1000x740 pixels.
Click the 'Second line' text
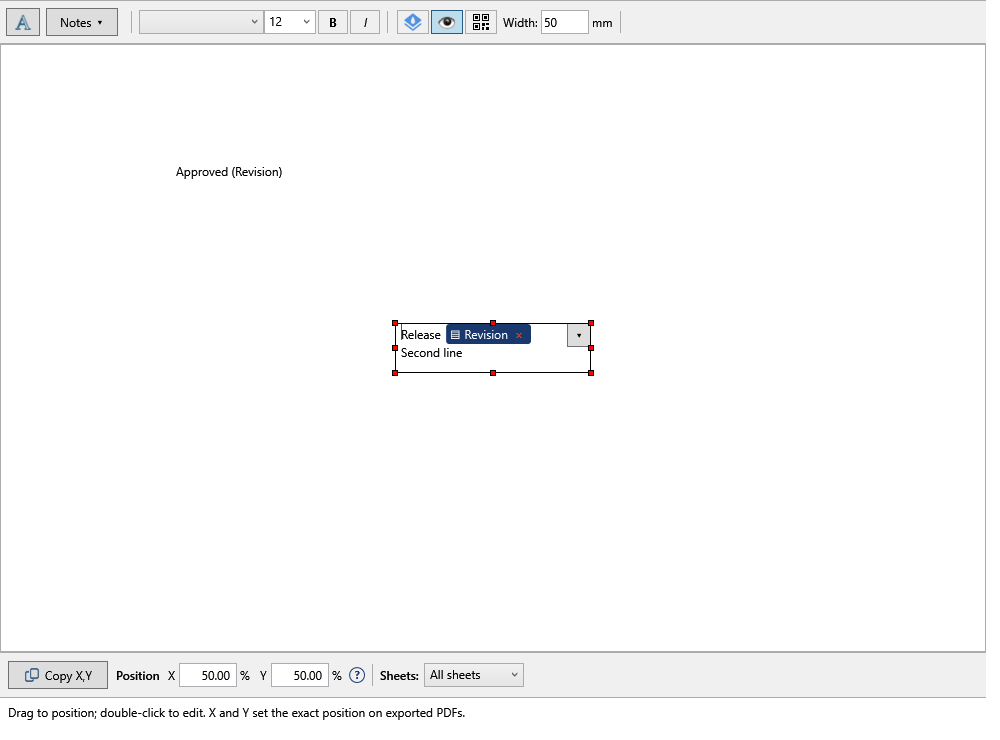point(432,353)
